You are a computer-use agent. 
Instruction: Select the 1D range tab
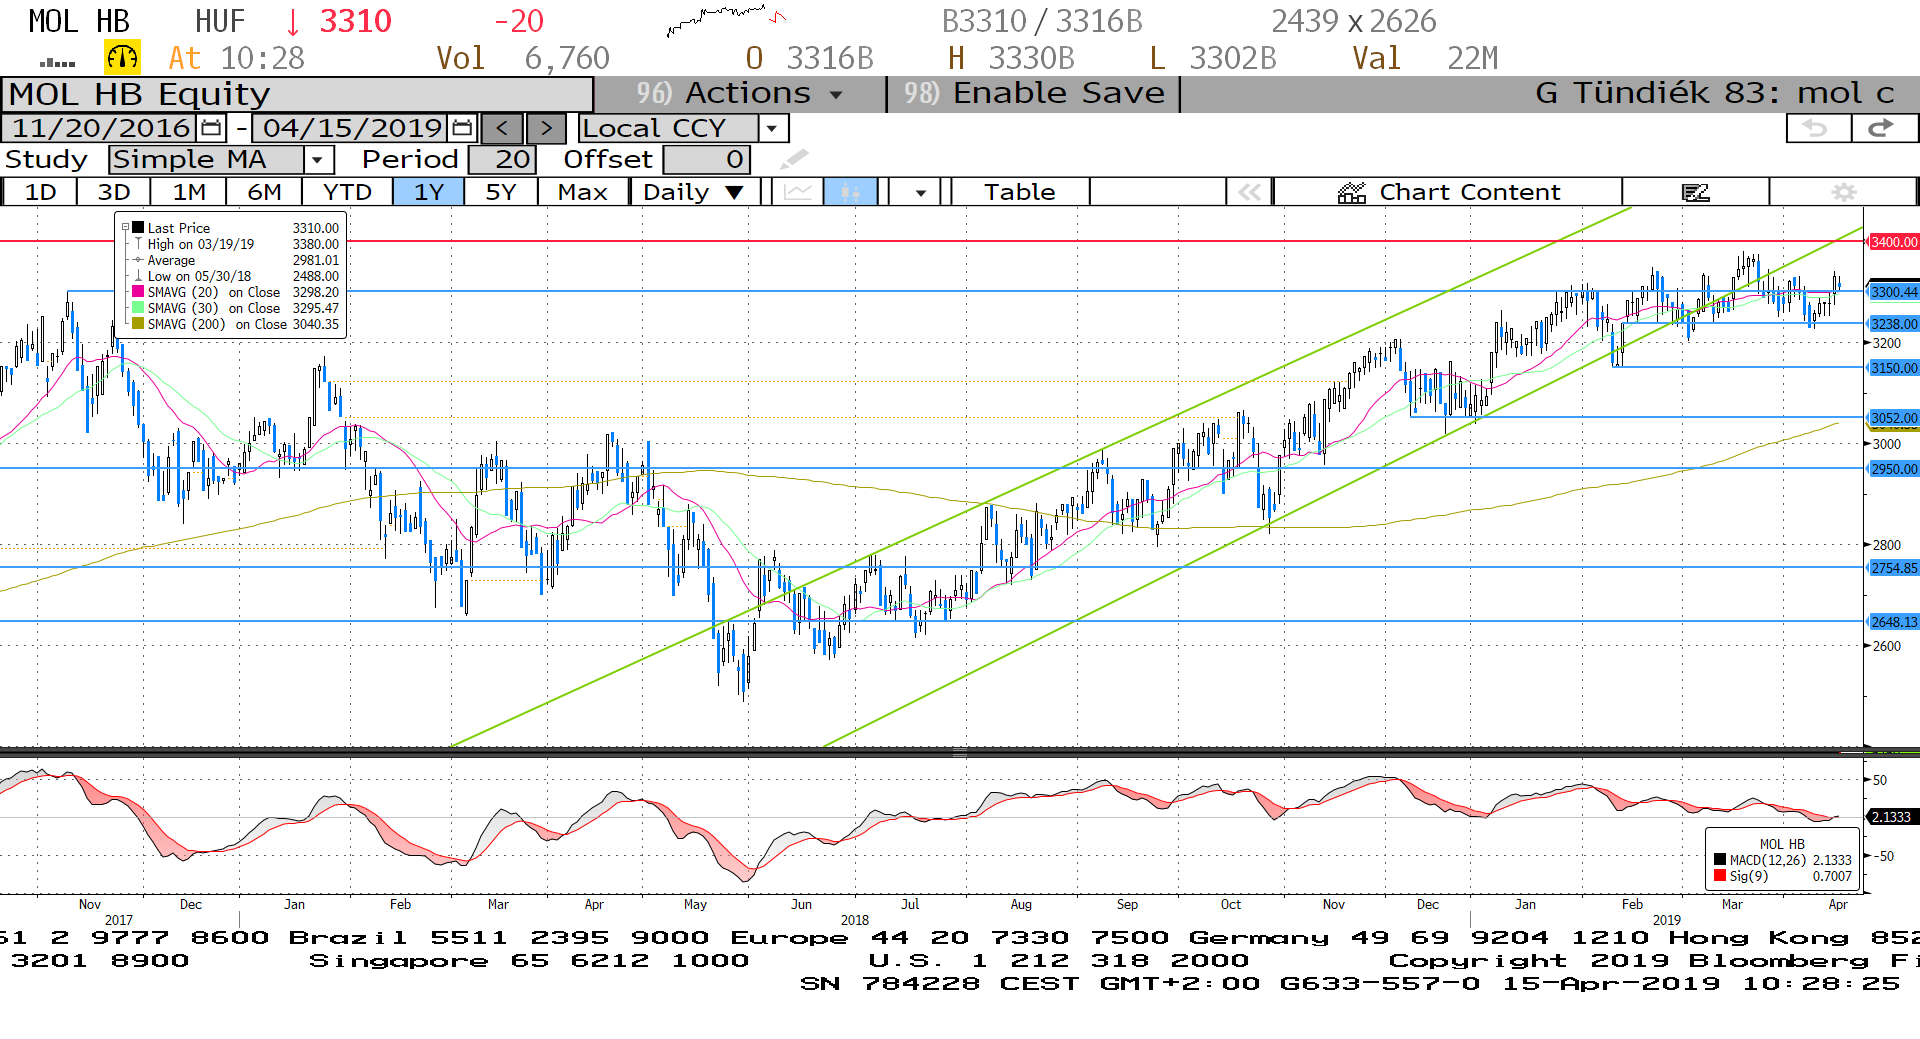click(x=40, y=192)
